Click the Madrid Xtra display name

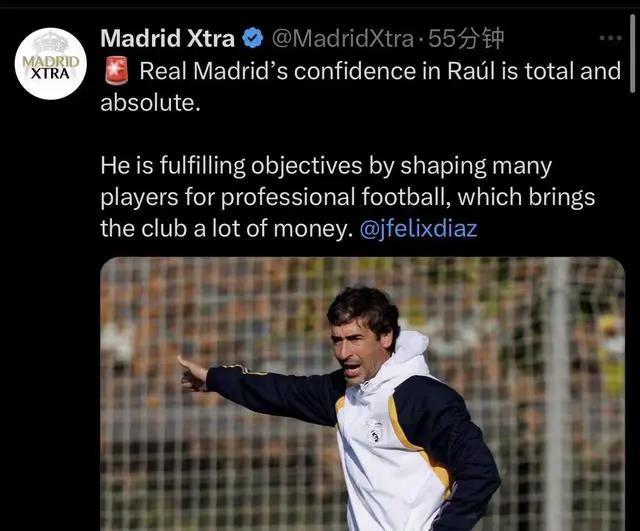[x=167, y=39]
